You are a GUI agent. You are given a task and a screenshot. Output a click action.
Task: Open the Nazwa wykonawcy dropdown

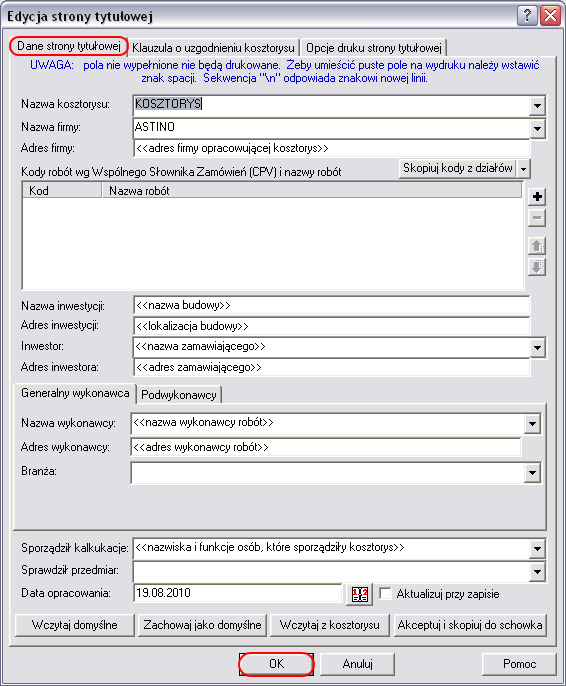click(x=532, y=424)
